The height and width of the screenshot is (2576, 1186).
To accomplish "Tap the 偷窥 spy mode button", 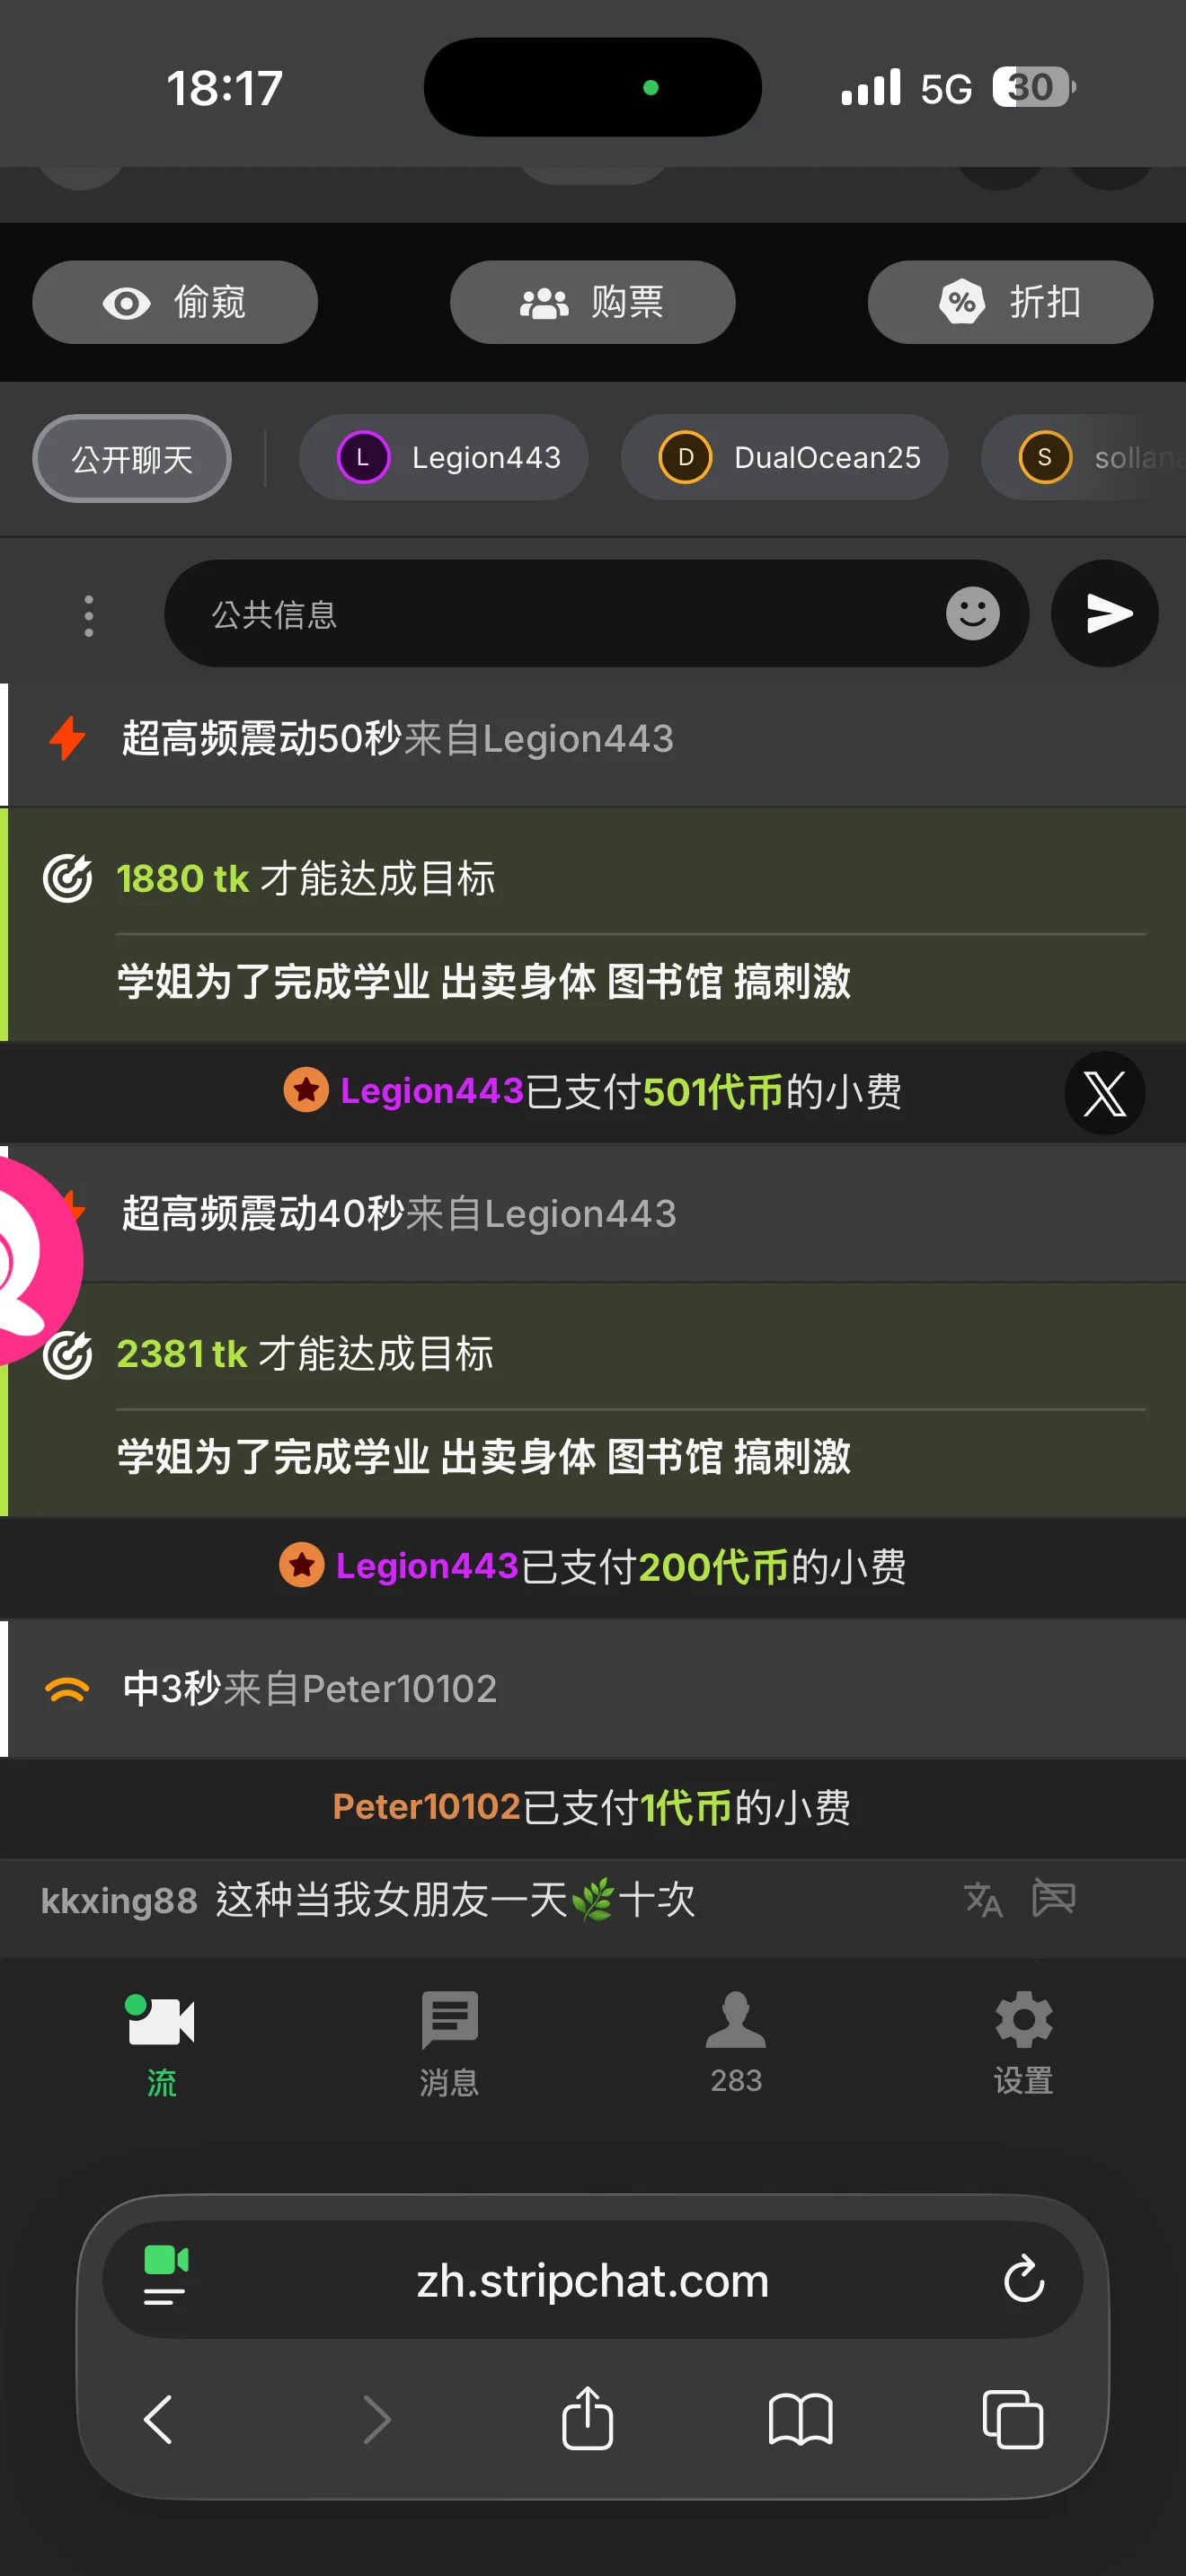I will coord(175,302).
